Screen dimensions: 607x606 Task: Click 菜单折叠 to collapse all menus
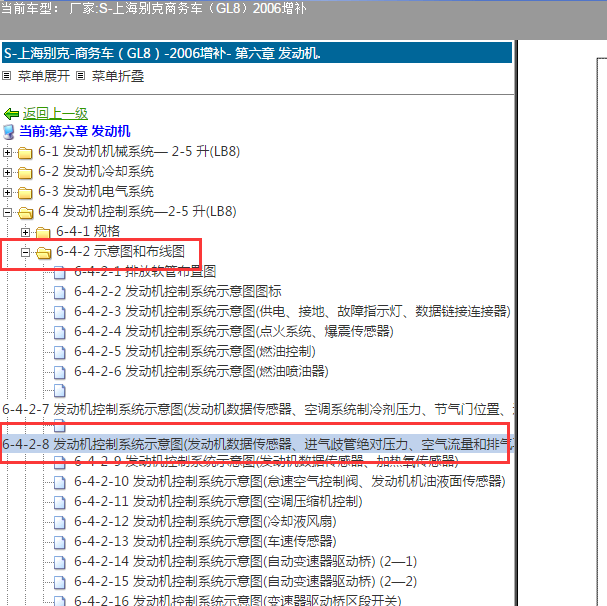click(118, 76)
